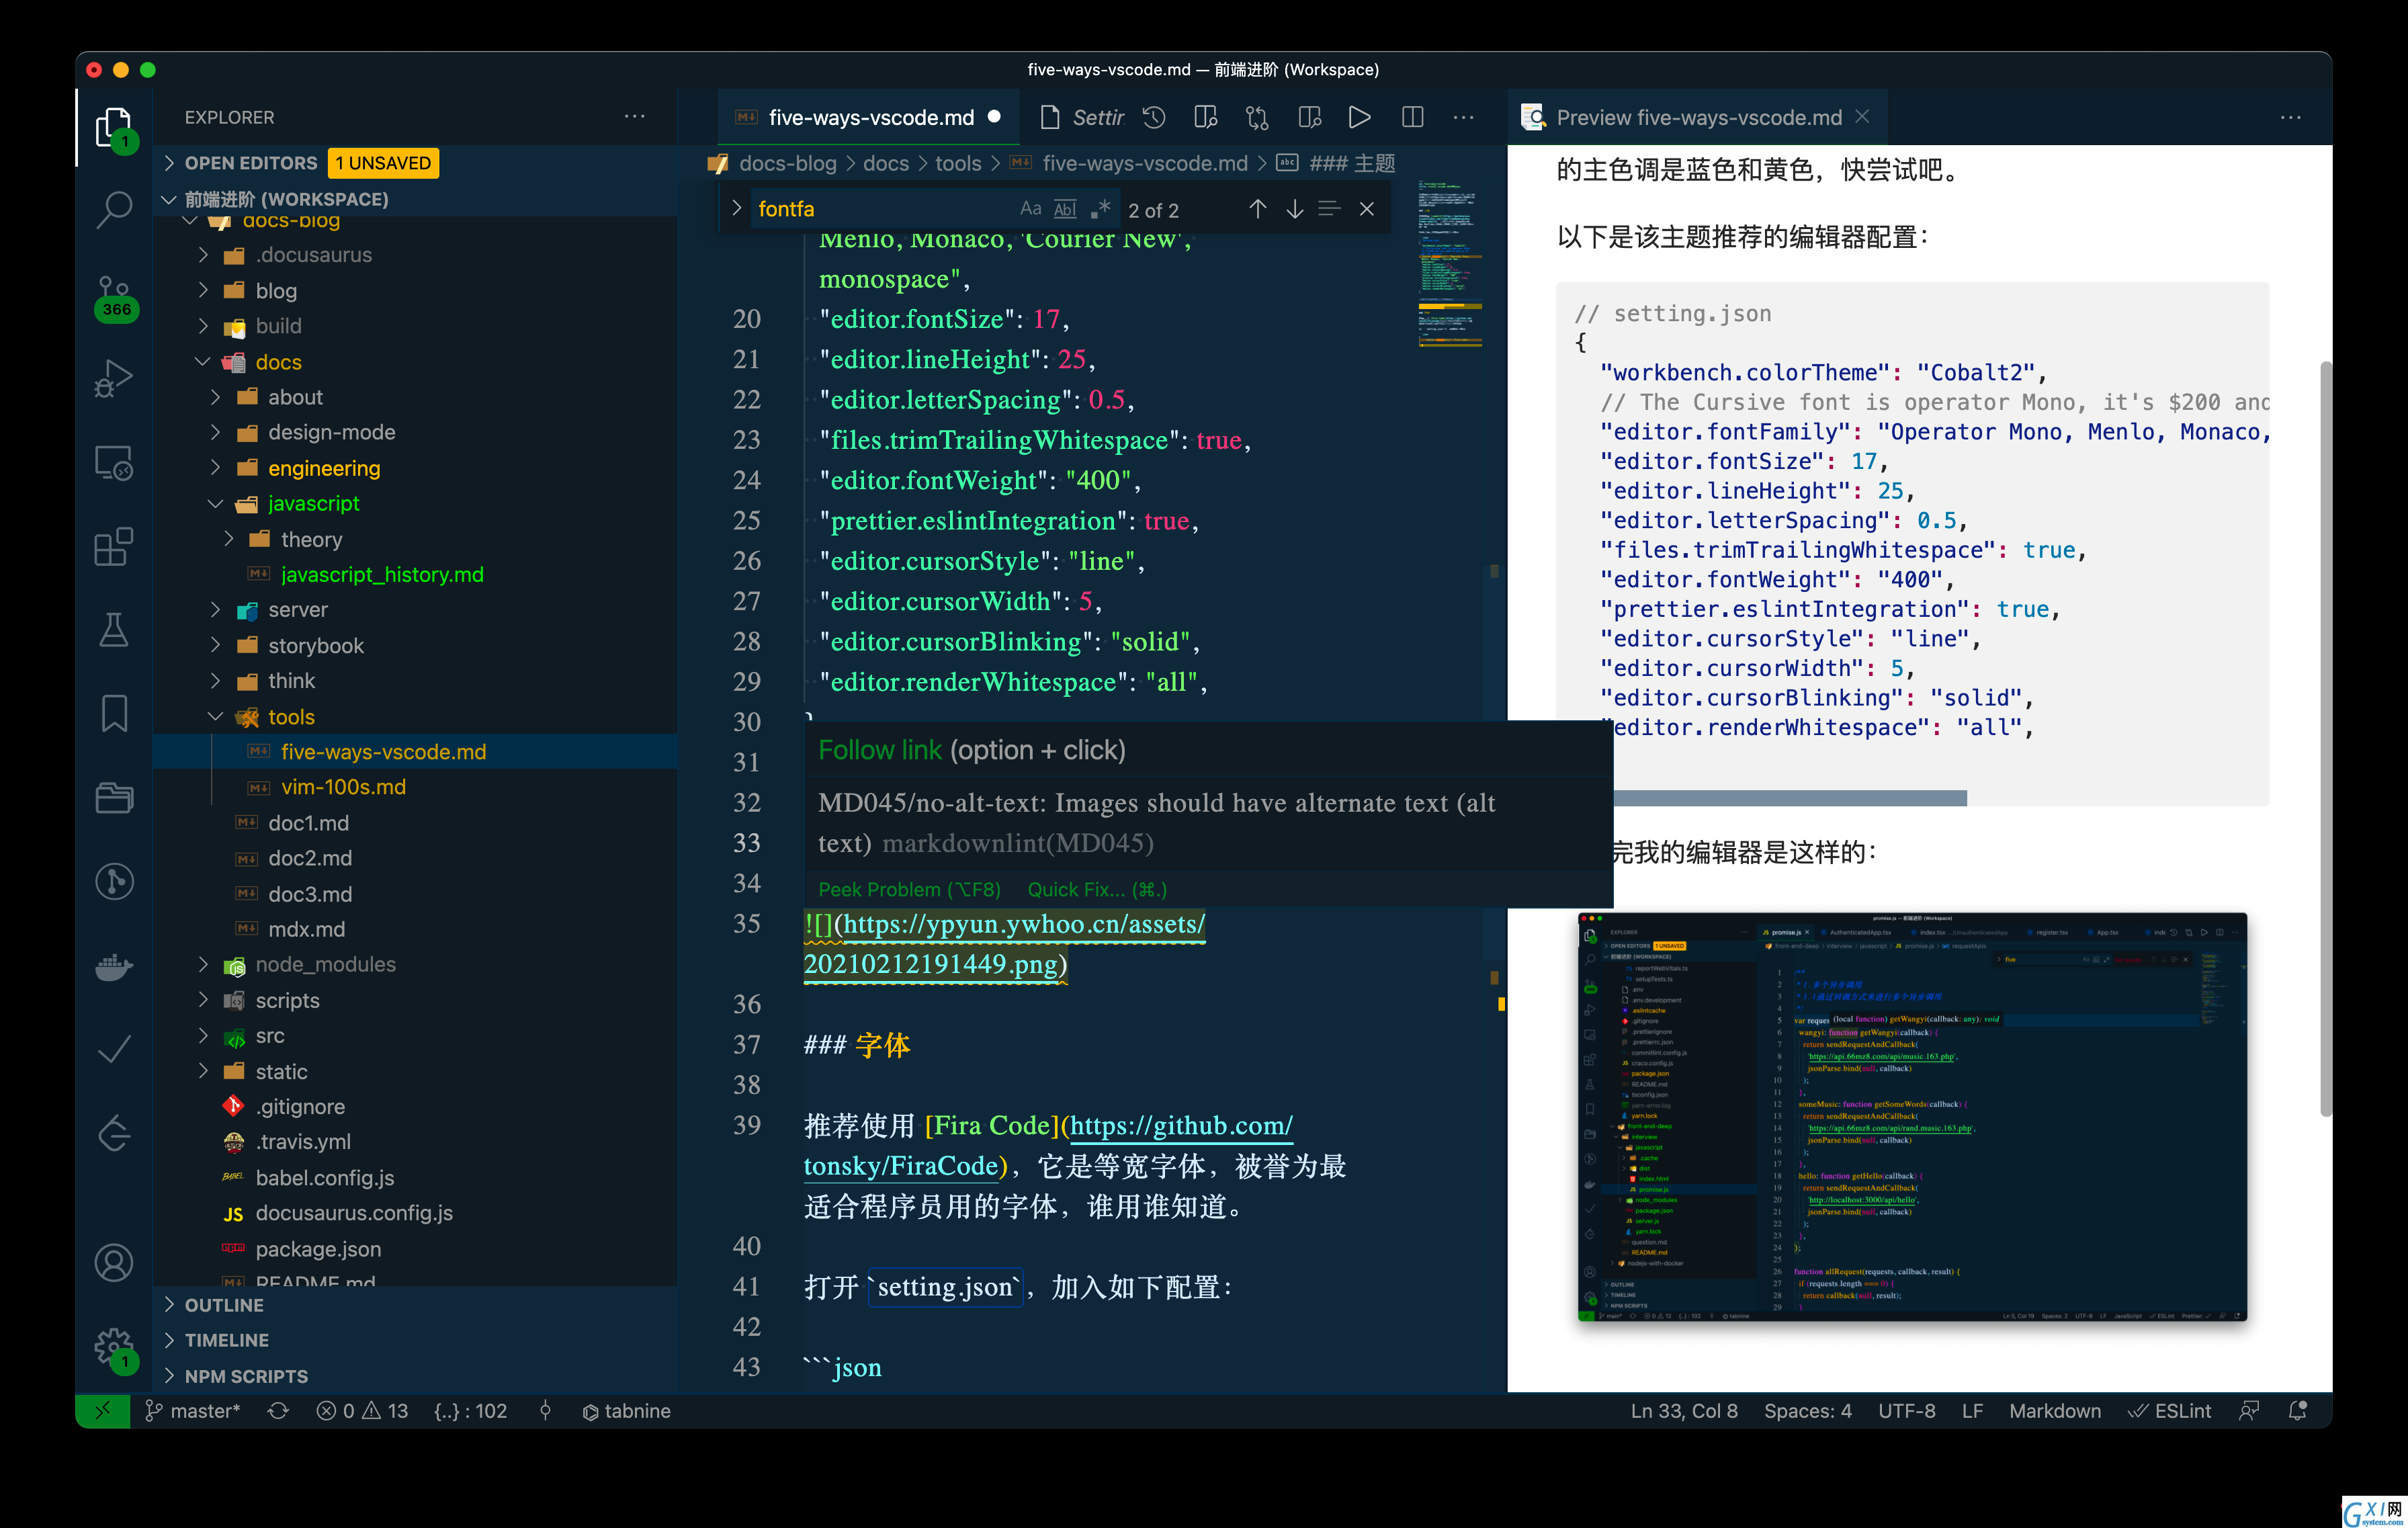This screenshot has height=1528, width=2408.
Task: Click the Ln 33, Col 8 indicator
Action: tap(1684, 1411)
